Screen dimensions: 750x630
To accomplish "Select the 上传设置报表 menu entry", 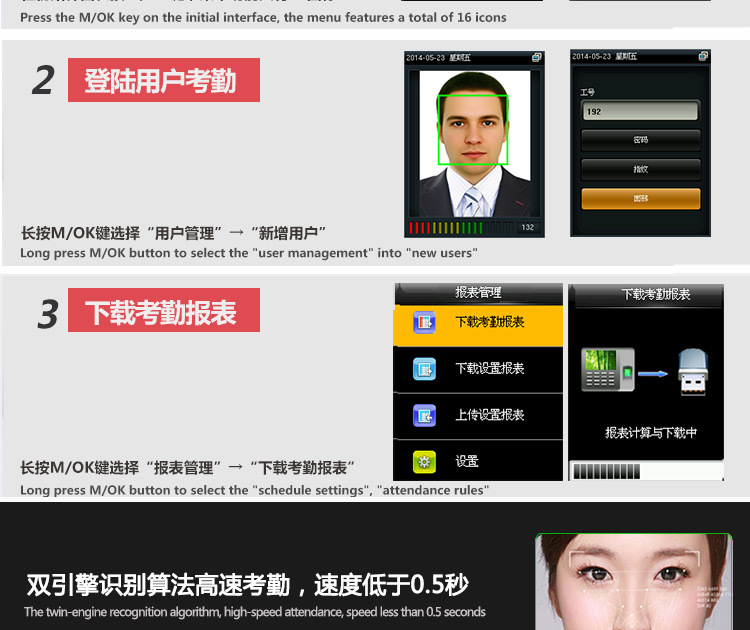I will click(478, 416).
